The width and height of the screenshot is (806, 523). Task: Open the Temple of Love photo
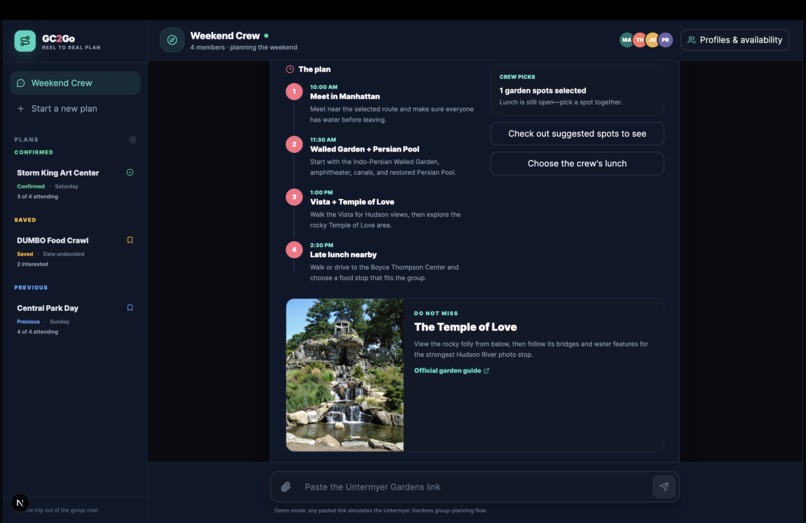[345, 375]
